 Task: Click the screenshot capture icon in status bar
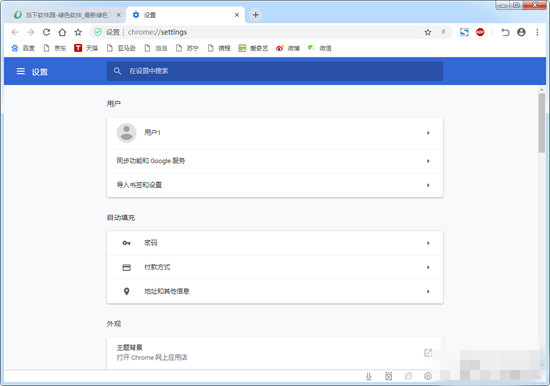click(389, 376)
